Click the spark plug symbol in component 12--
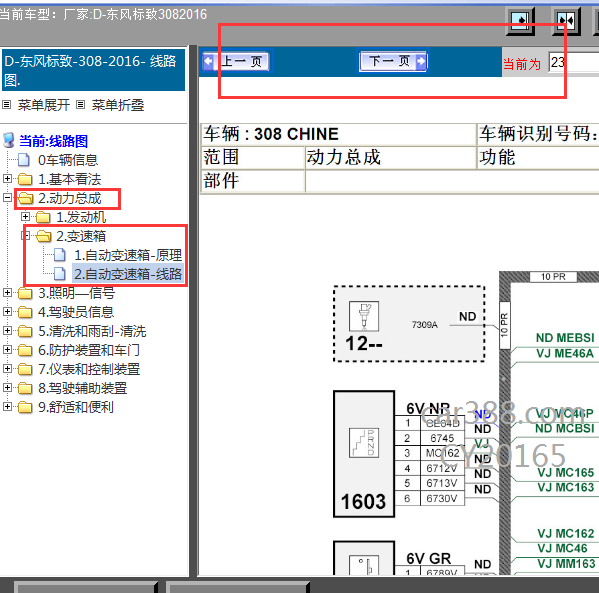Image resolution: width=599 pixels, height=593 pixels. click(364, 316)
